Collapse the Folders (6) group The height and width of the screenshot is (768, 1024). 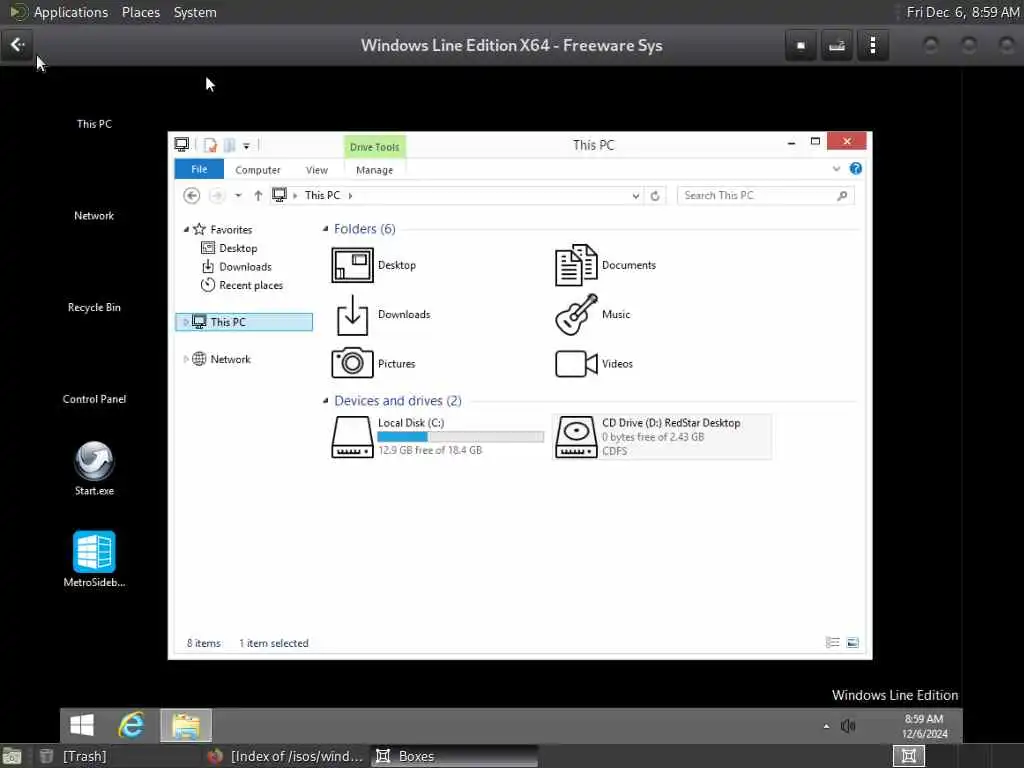pos(325,229)
